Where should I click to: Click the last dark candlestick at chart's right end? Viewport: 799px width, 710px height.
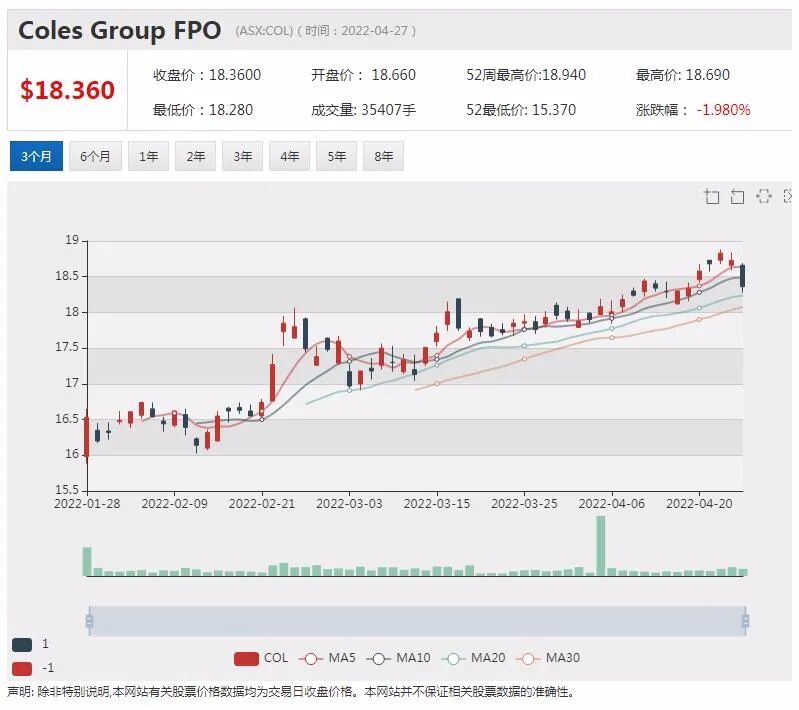click(742, 276)
